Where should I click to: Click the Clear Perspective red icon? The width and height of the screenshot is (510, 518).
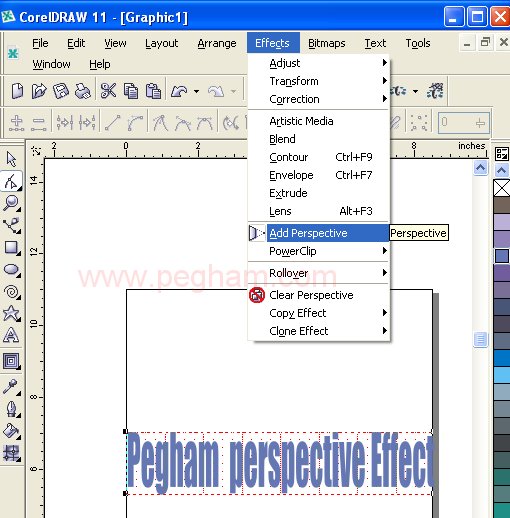pos(257,295)
